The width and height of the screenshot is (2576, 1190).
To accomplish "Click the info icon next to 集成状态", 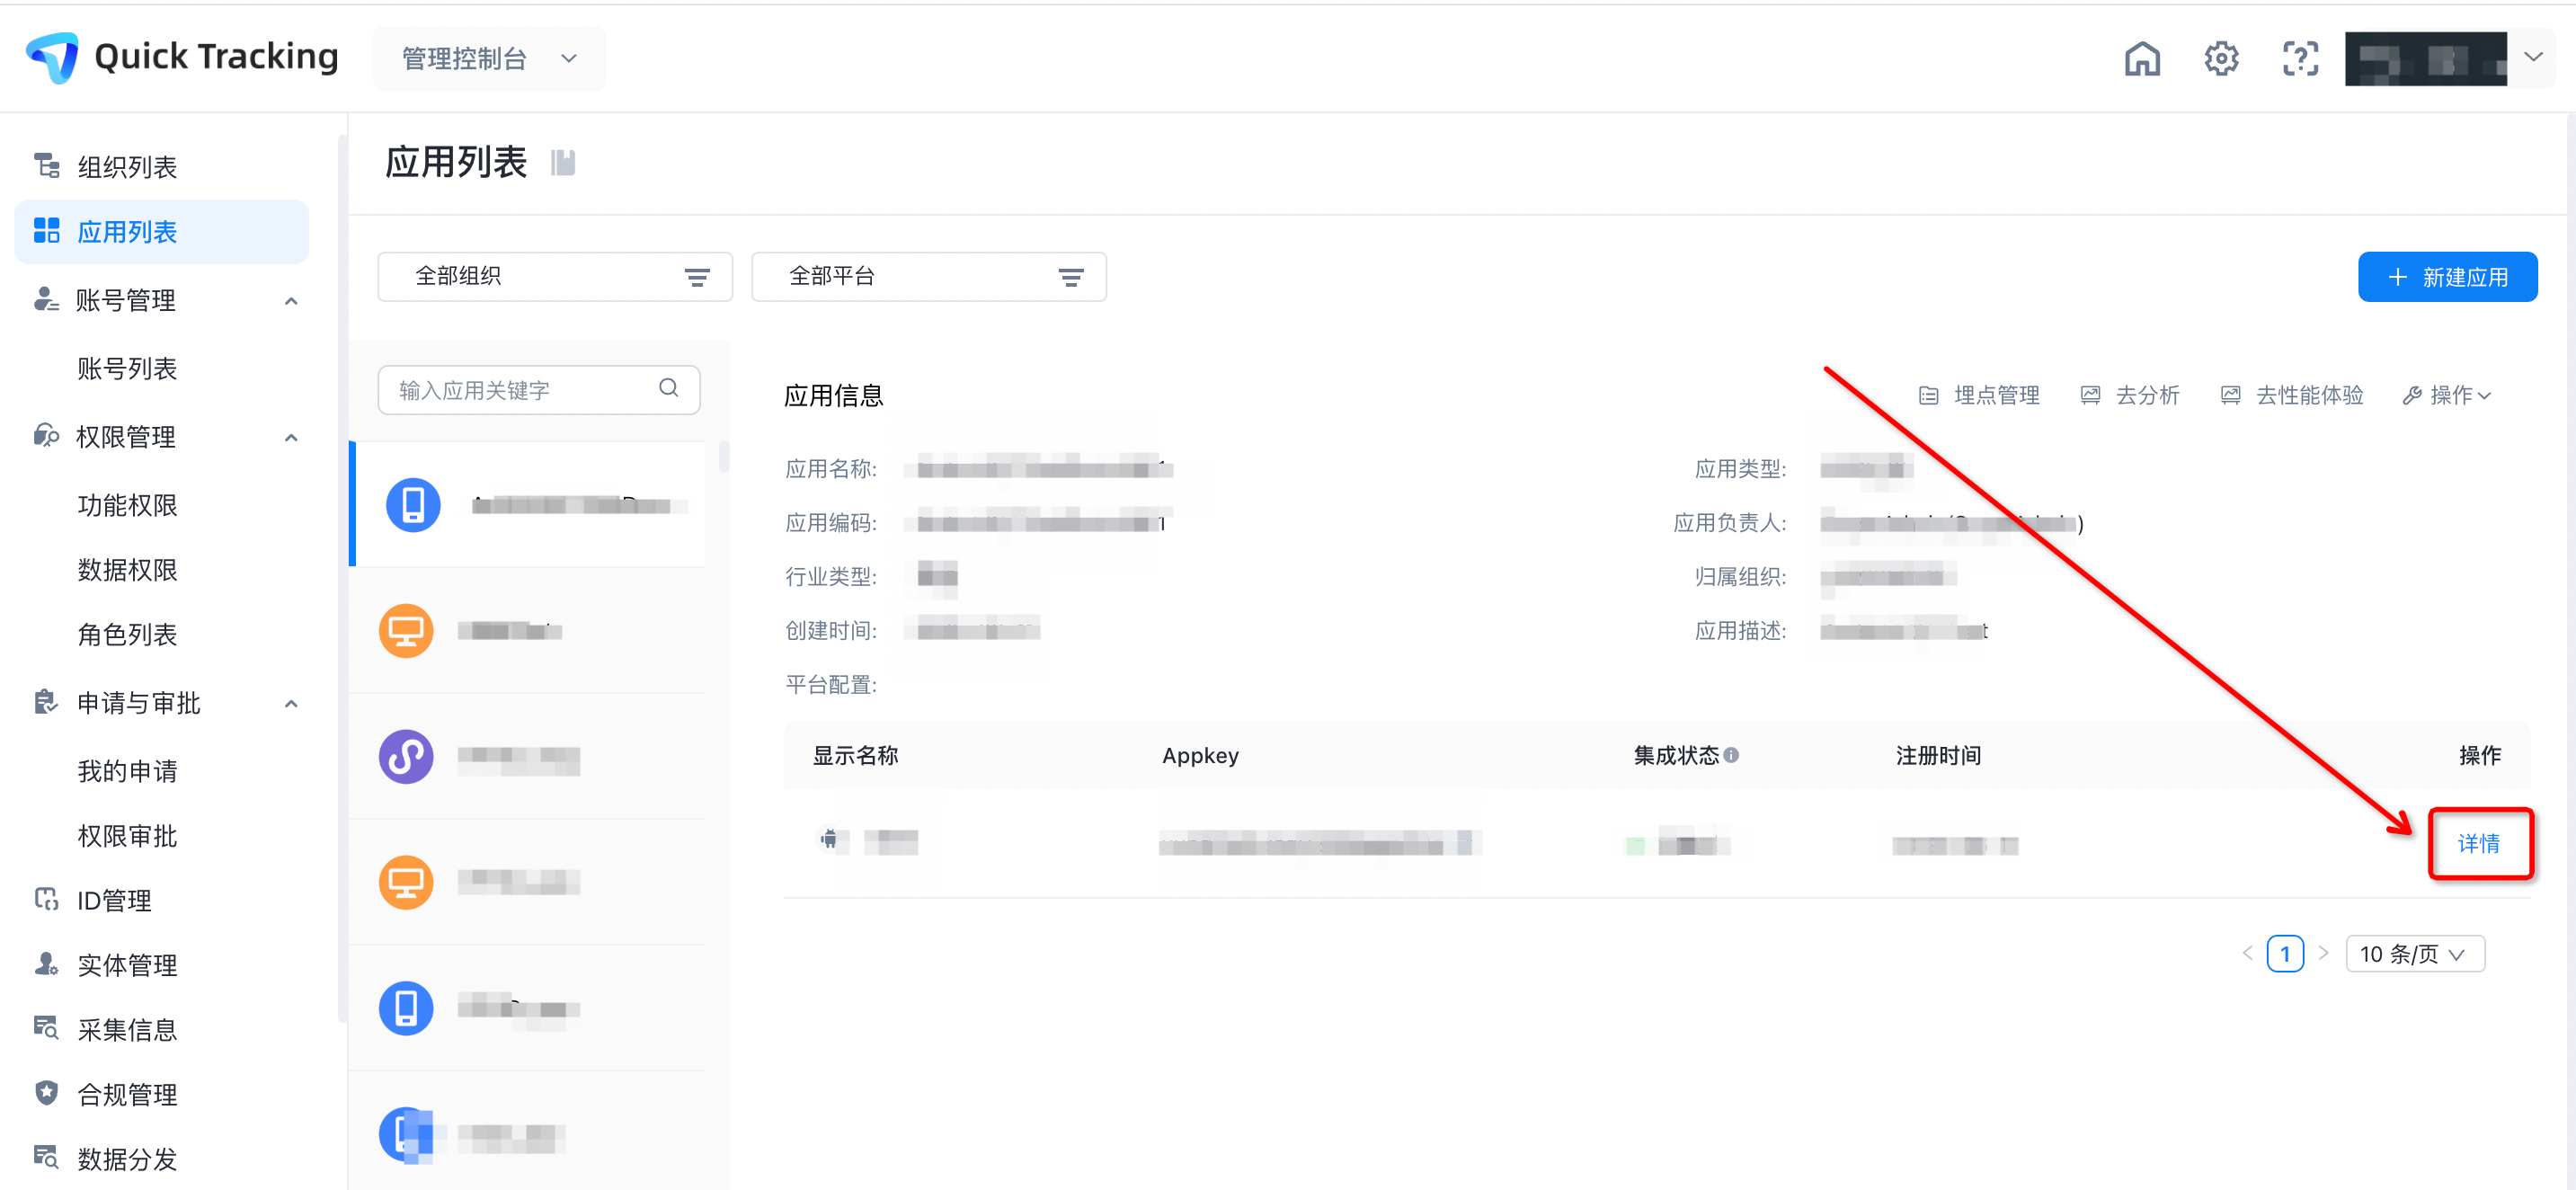I will tap(1731, 755).
